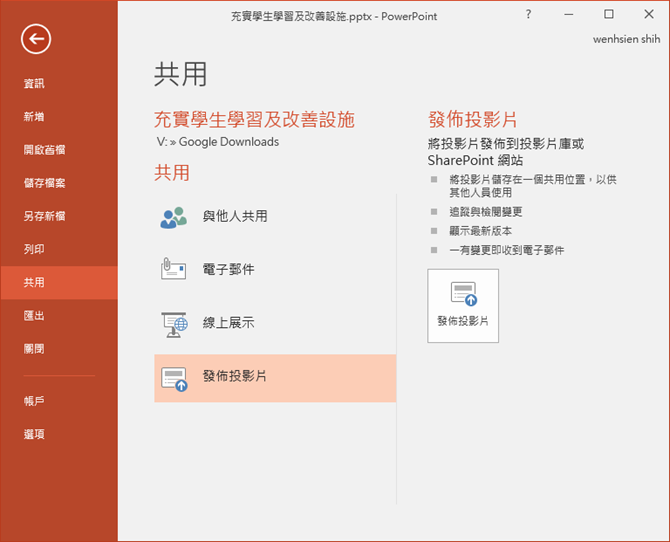Viewport: 670px width, 542px height.
Task: Open the 新增 page
Action: (34, 117)
